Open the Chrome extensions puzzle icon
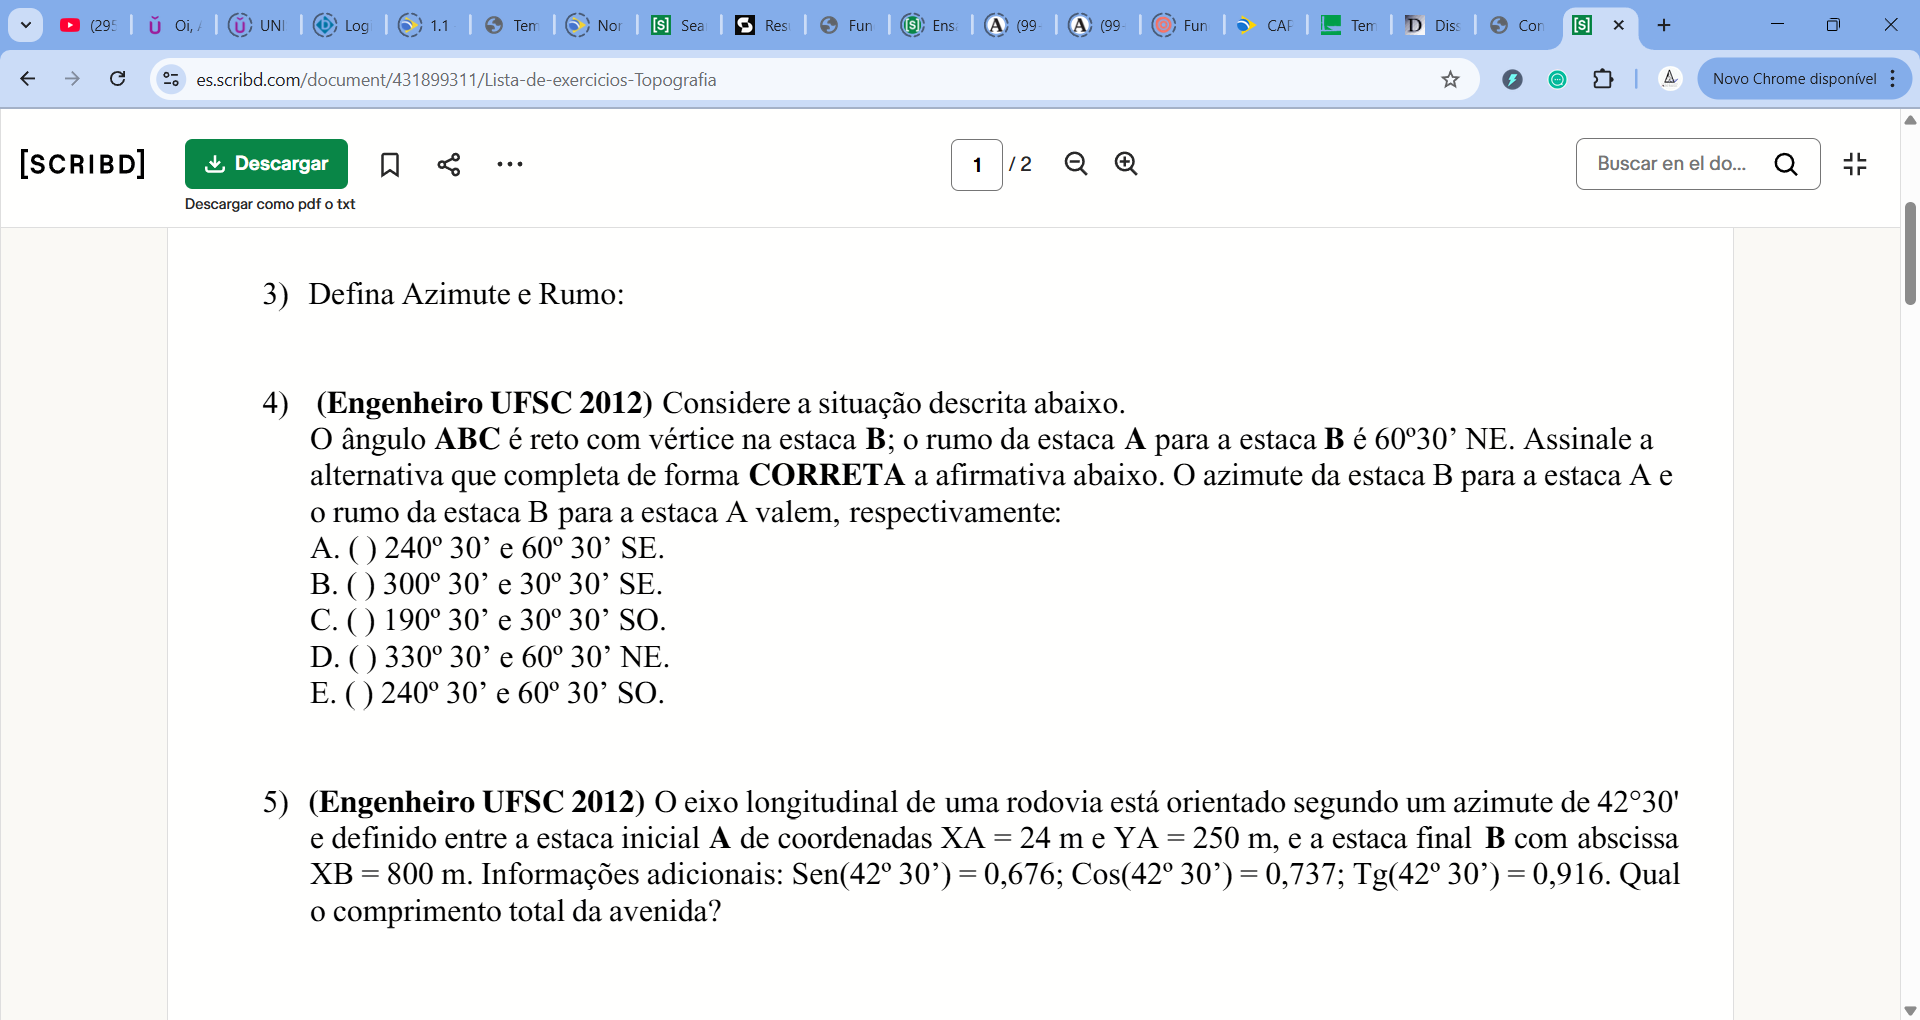 click(x=1603, y=79)
